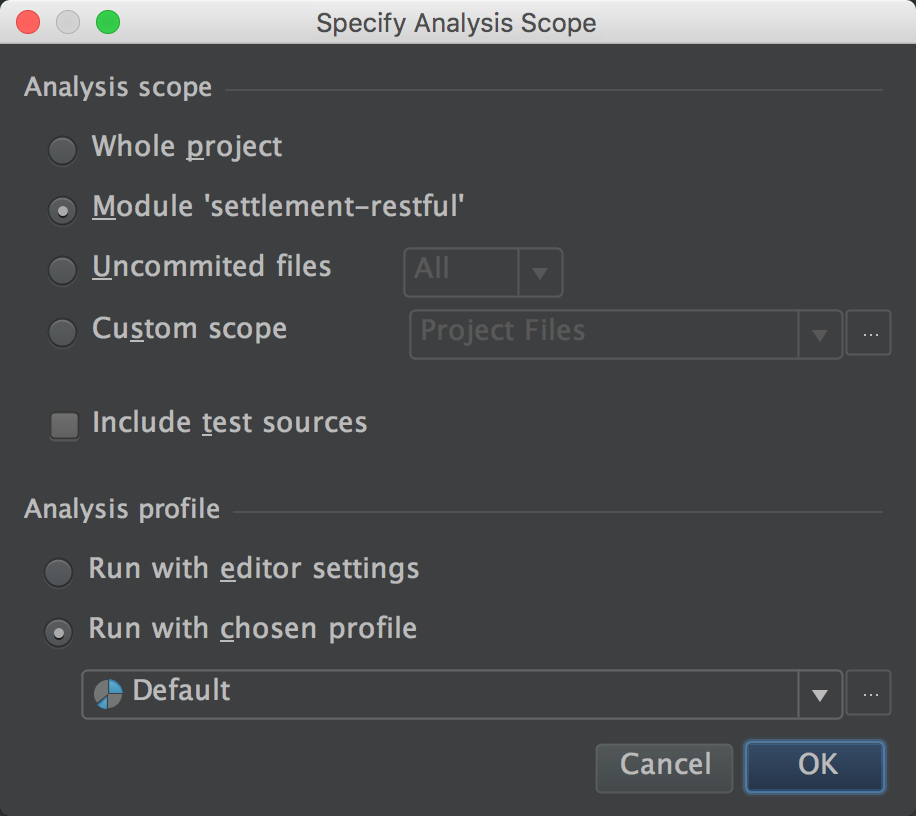Select Run with editor settings option
This screenshot has width=916, height=816.
[x=59, y=572]
